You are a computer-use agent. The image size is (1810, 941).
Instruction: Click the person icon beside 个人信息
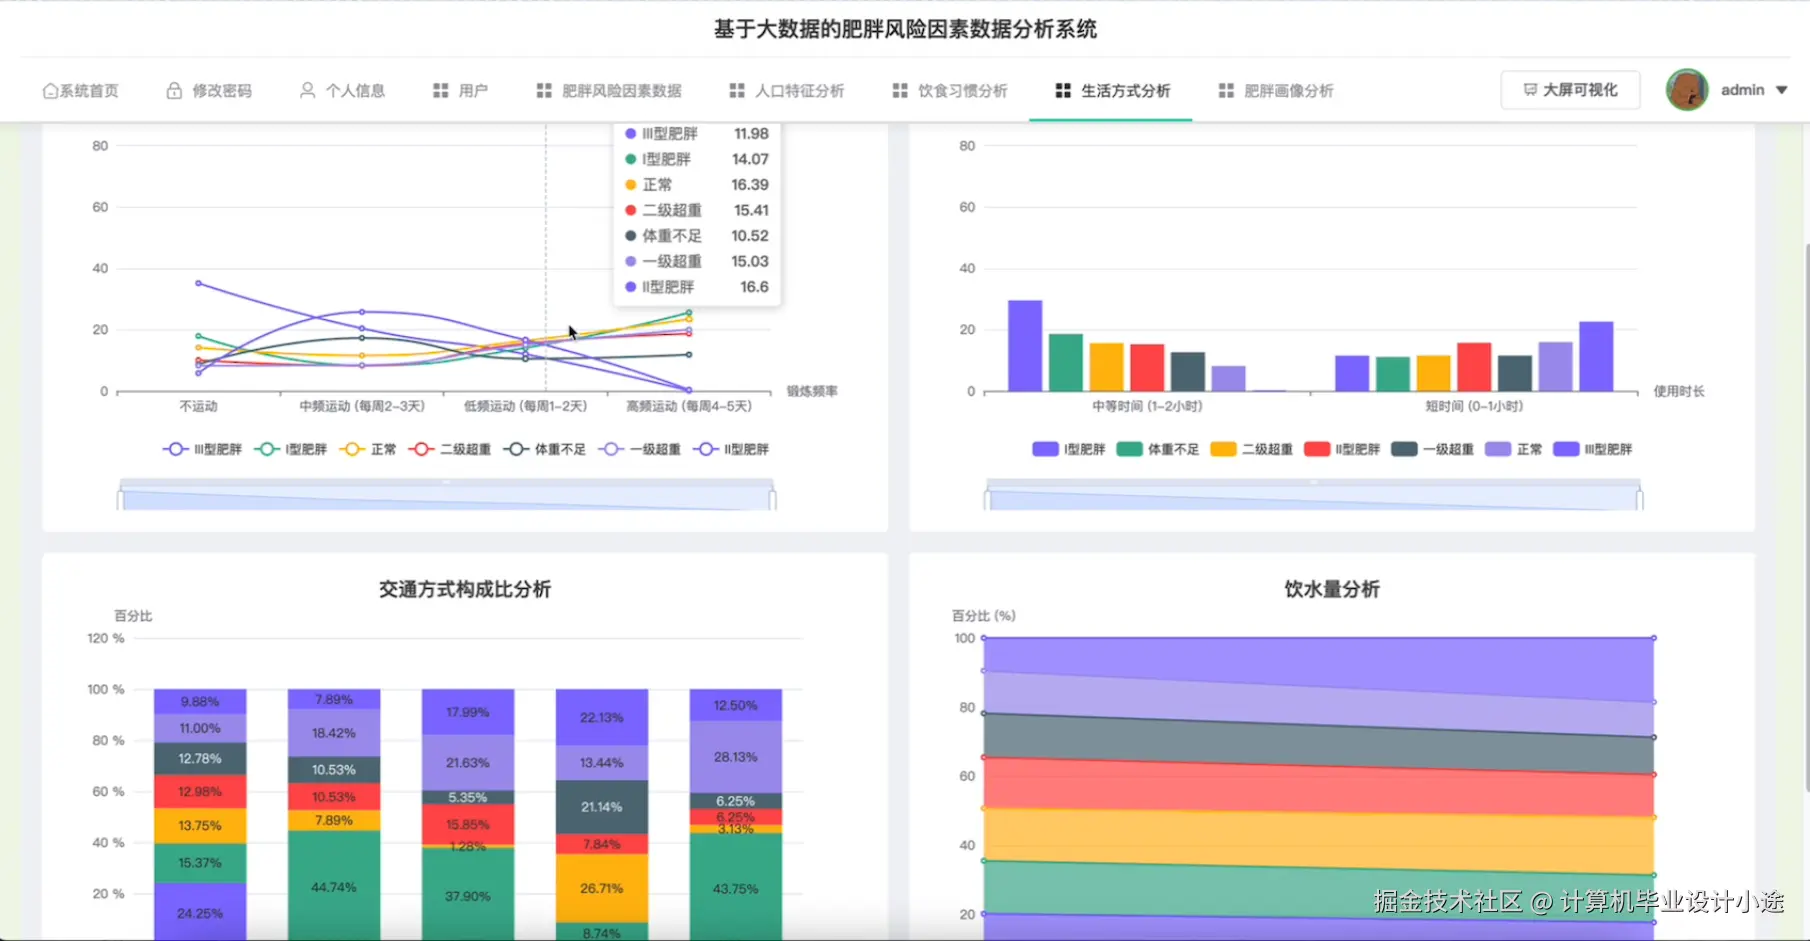coord(306,90)
